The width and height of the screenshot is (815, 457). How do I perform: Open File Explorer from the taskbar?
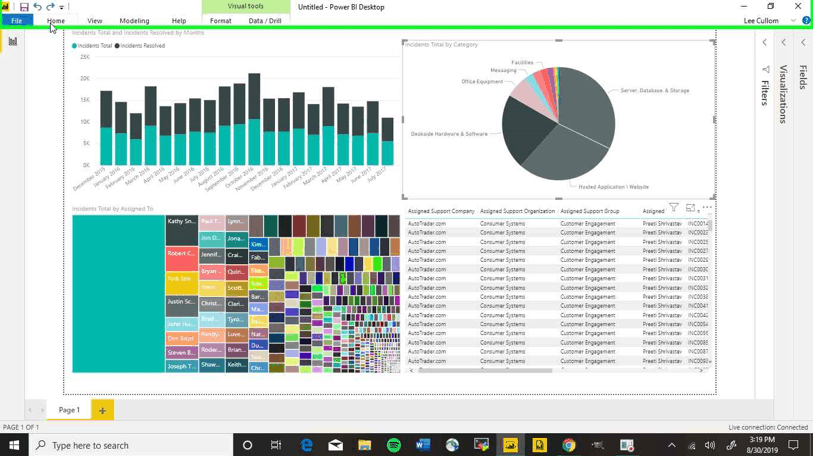364,446
